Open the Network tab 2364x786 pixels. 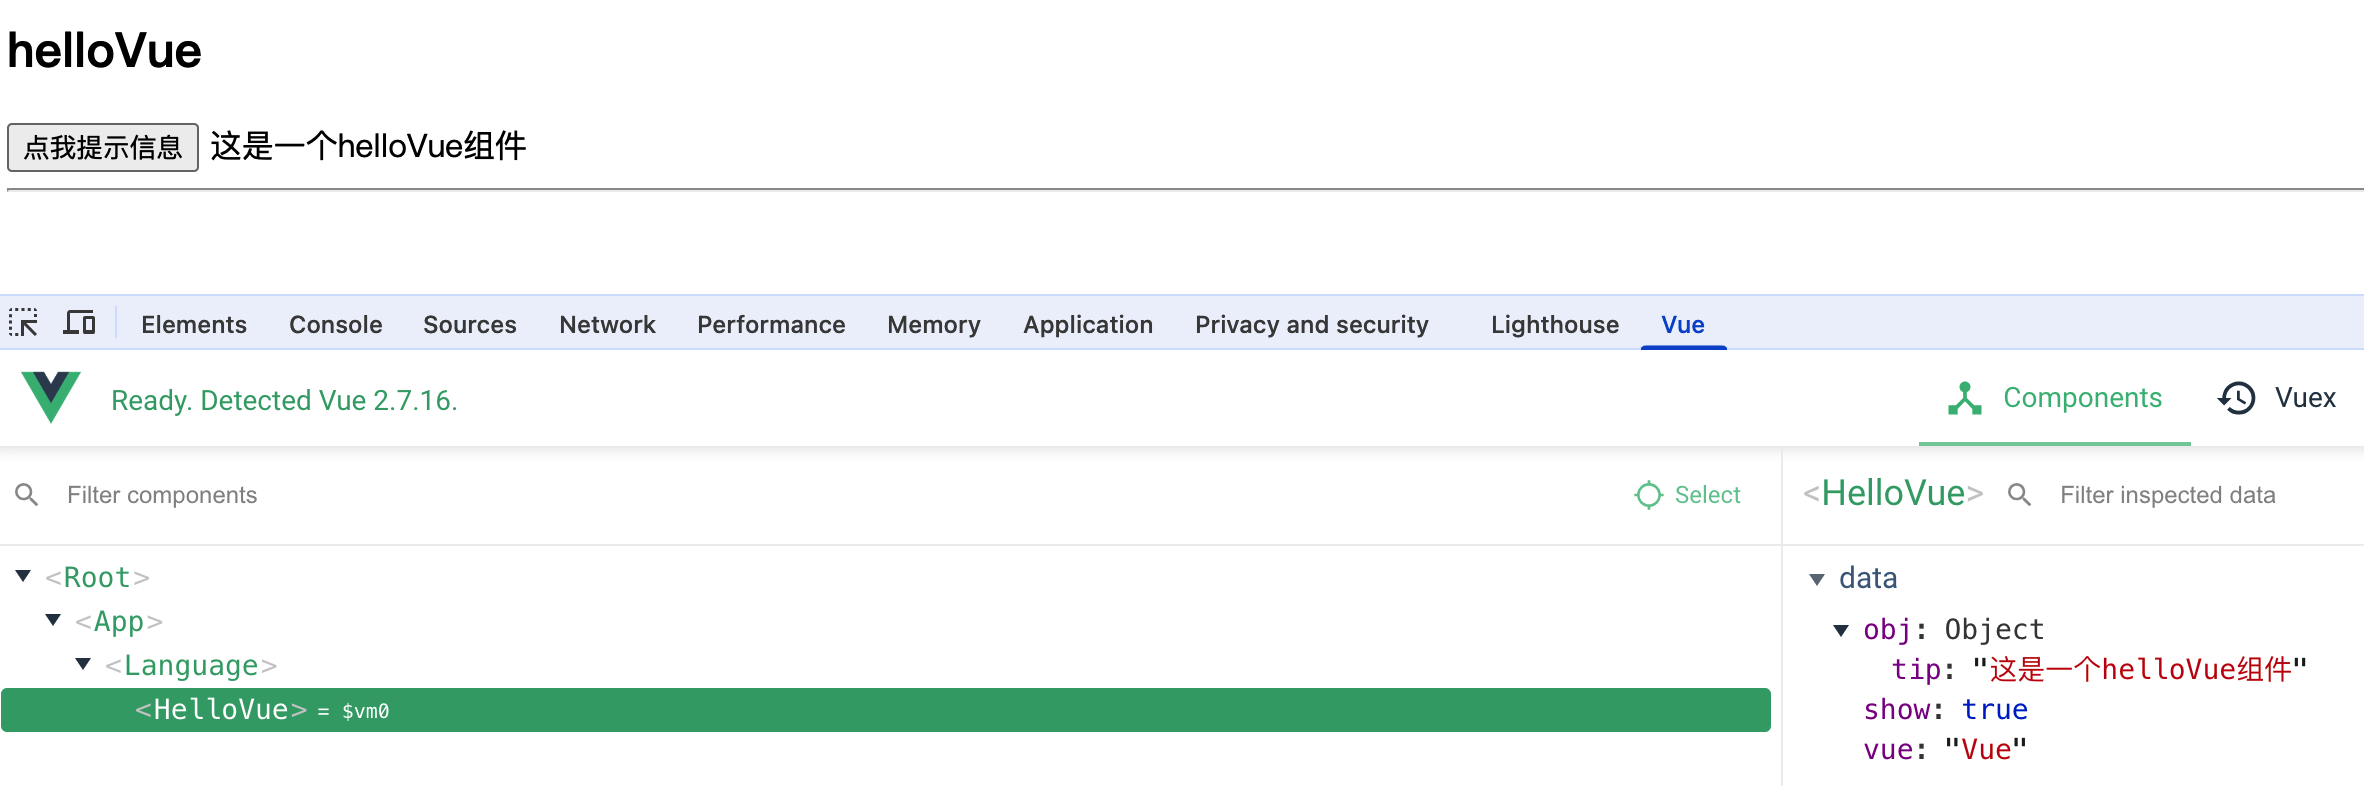point(607,325)
